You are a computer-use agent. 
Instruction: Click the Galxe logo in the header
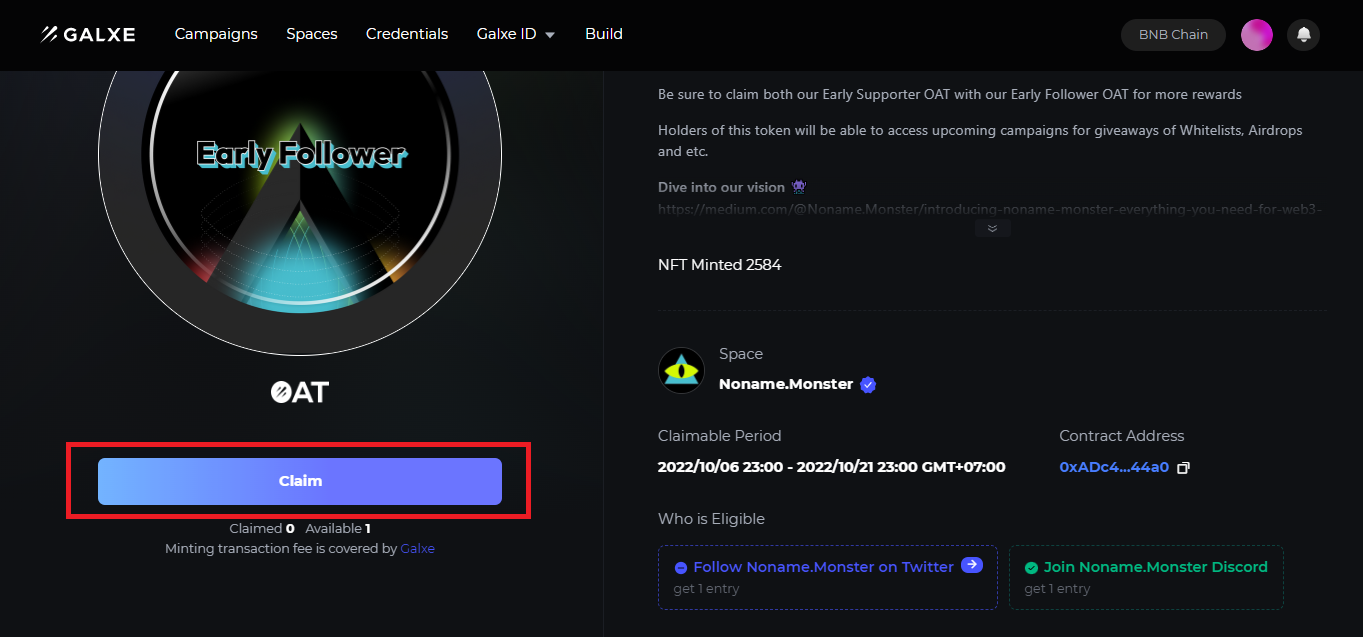pos(88,34)
